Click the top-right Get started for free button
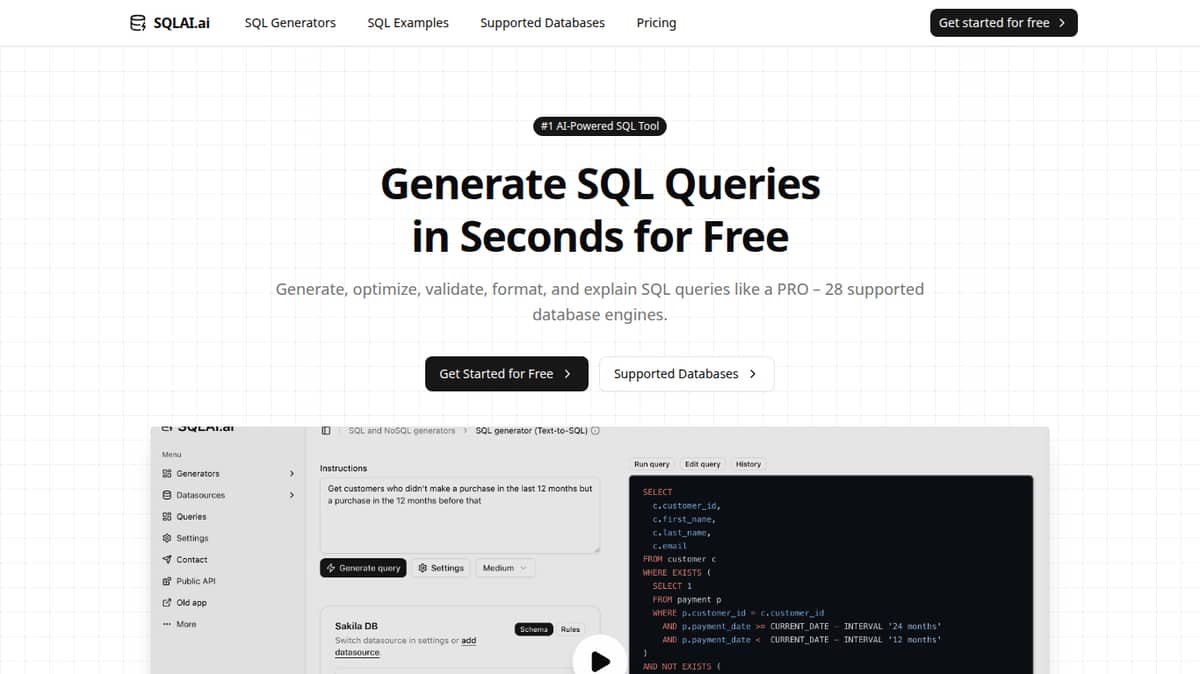 [1003, 23]
